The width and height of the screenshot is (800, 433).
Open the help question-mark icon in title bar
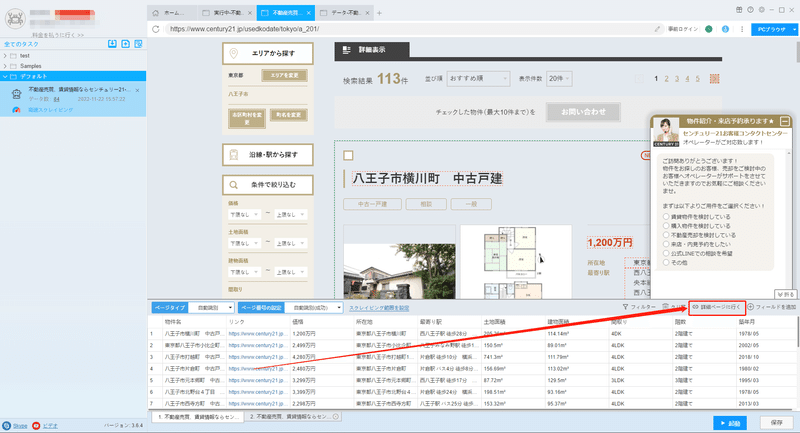751,10
